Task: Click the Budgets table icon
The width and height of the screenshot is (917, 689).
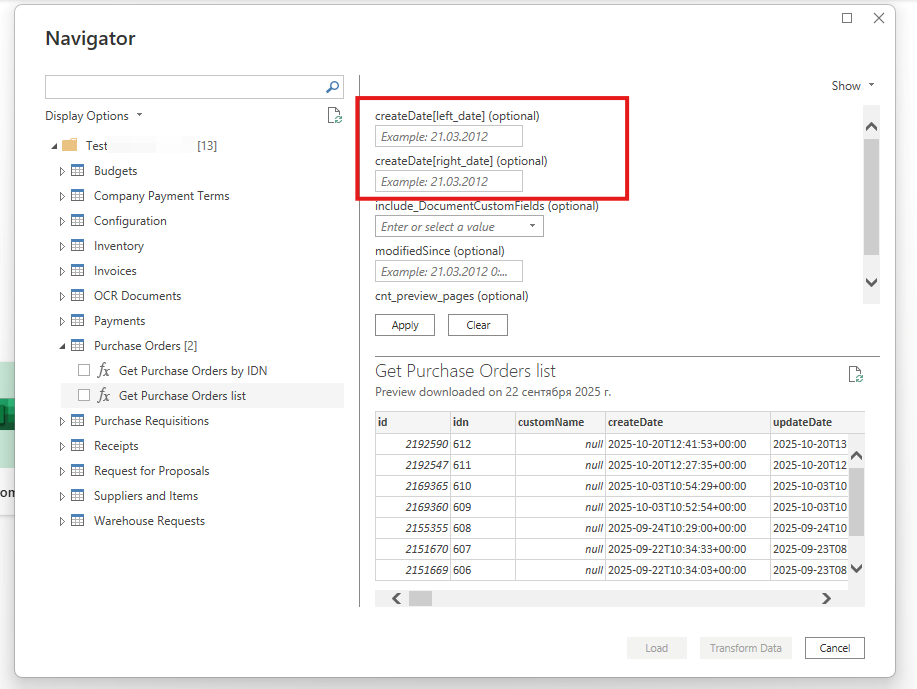Action: 78,171
